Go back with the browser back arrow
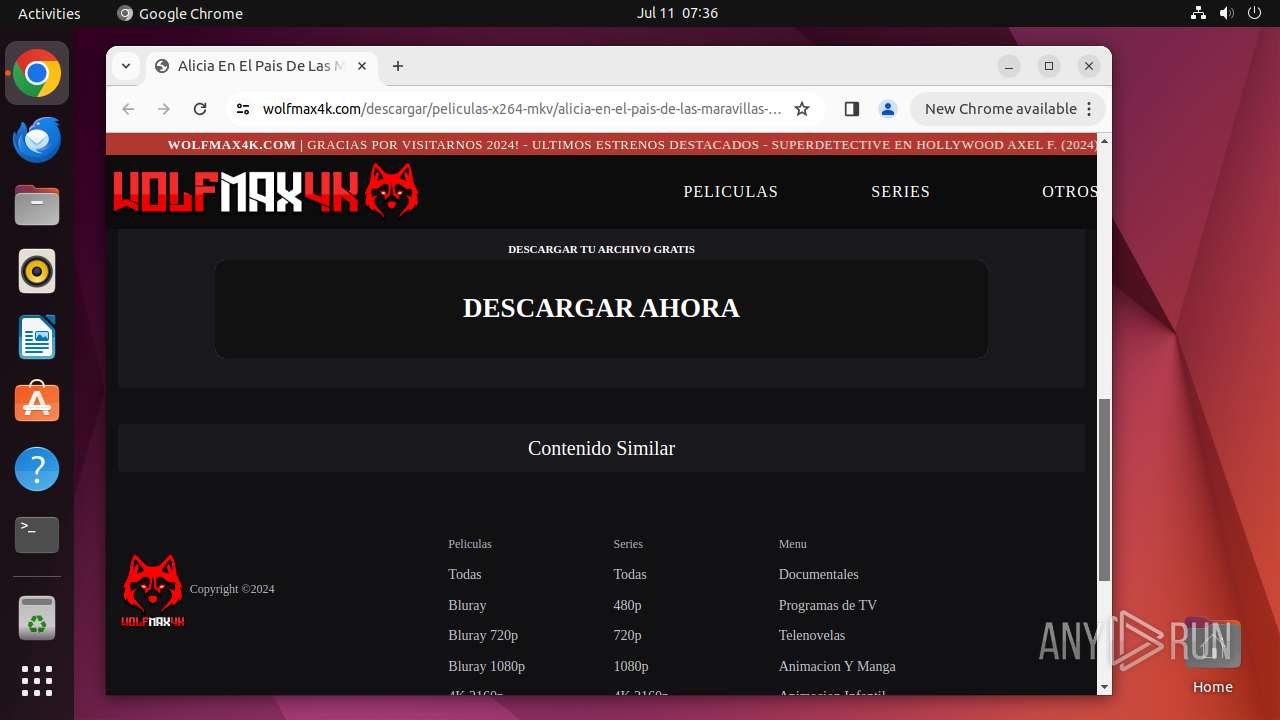 tap(128, 109)
